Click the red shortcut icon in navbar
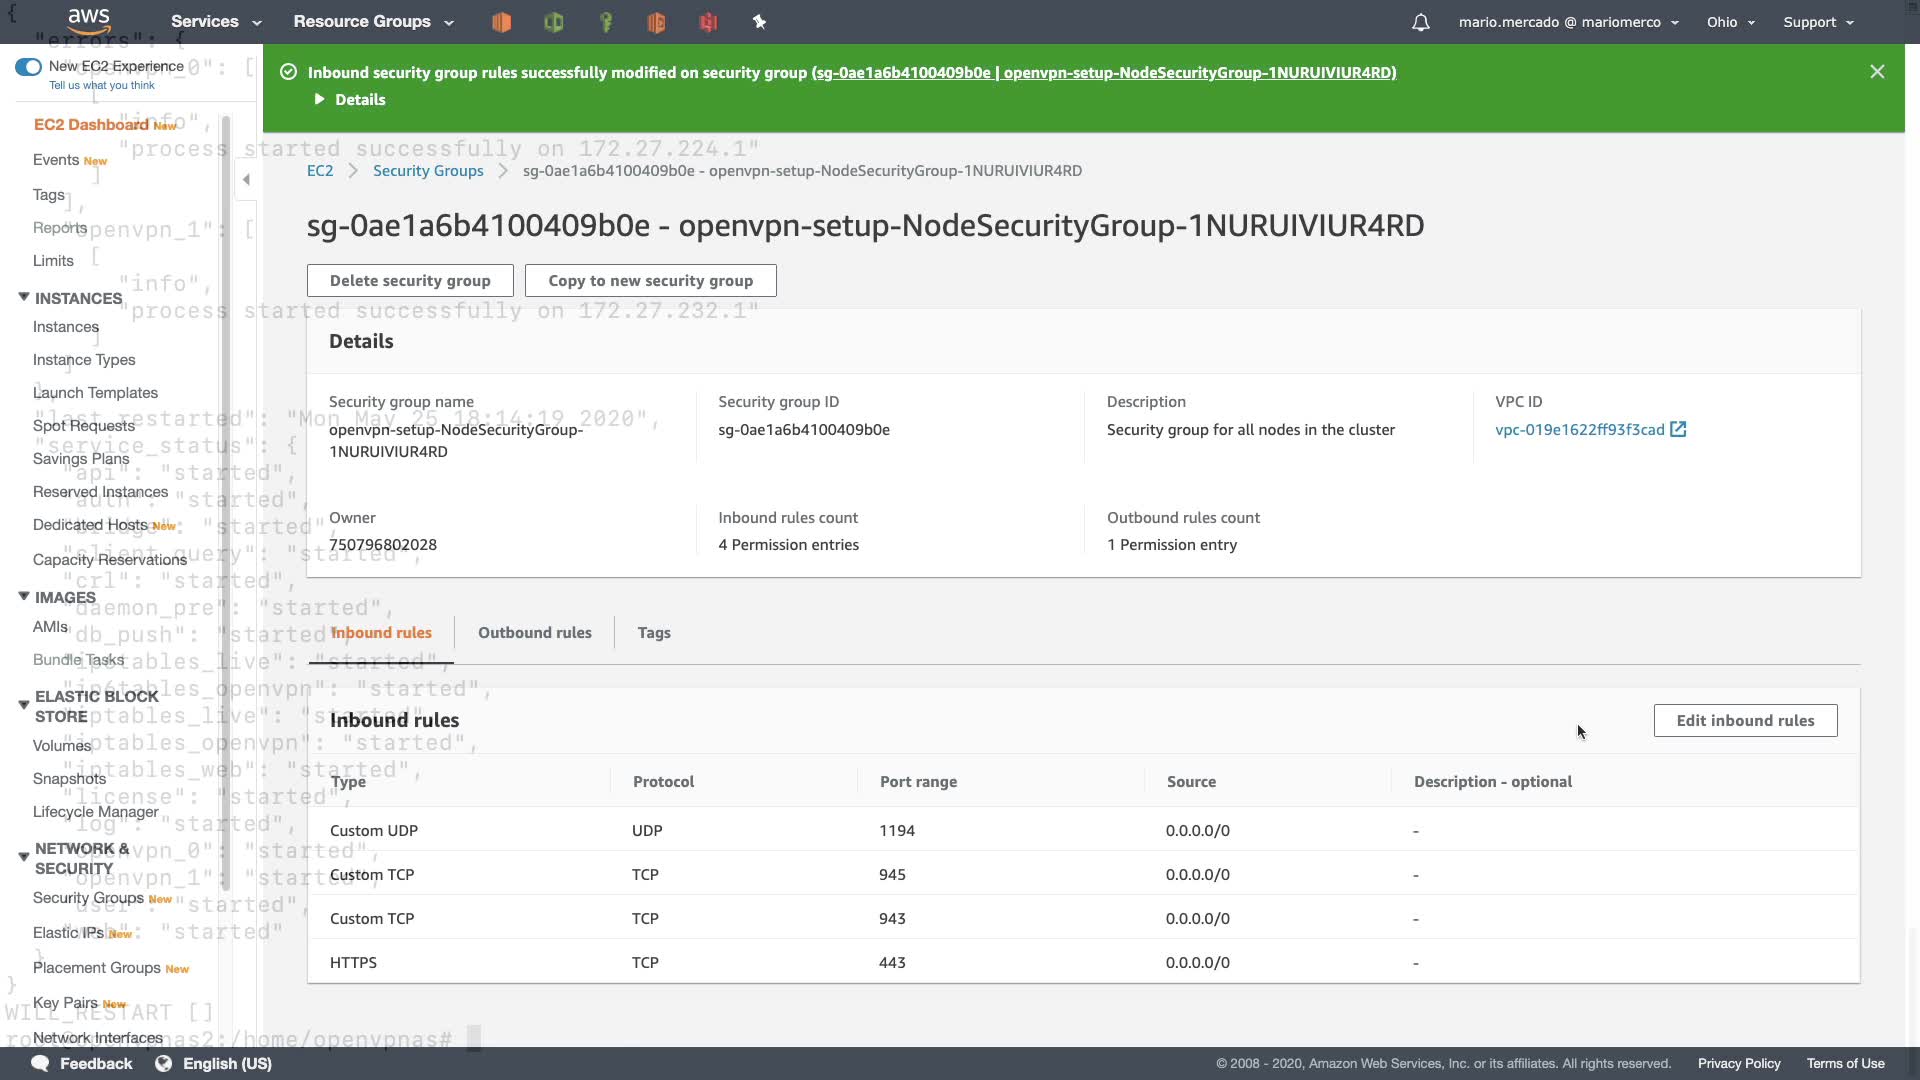Viewport: 1920px width, 1080px height. coord(708,22)
